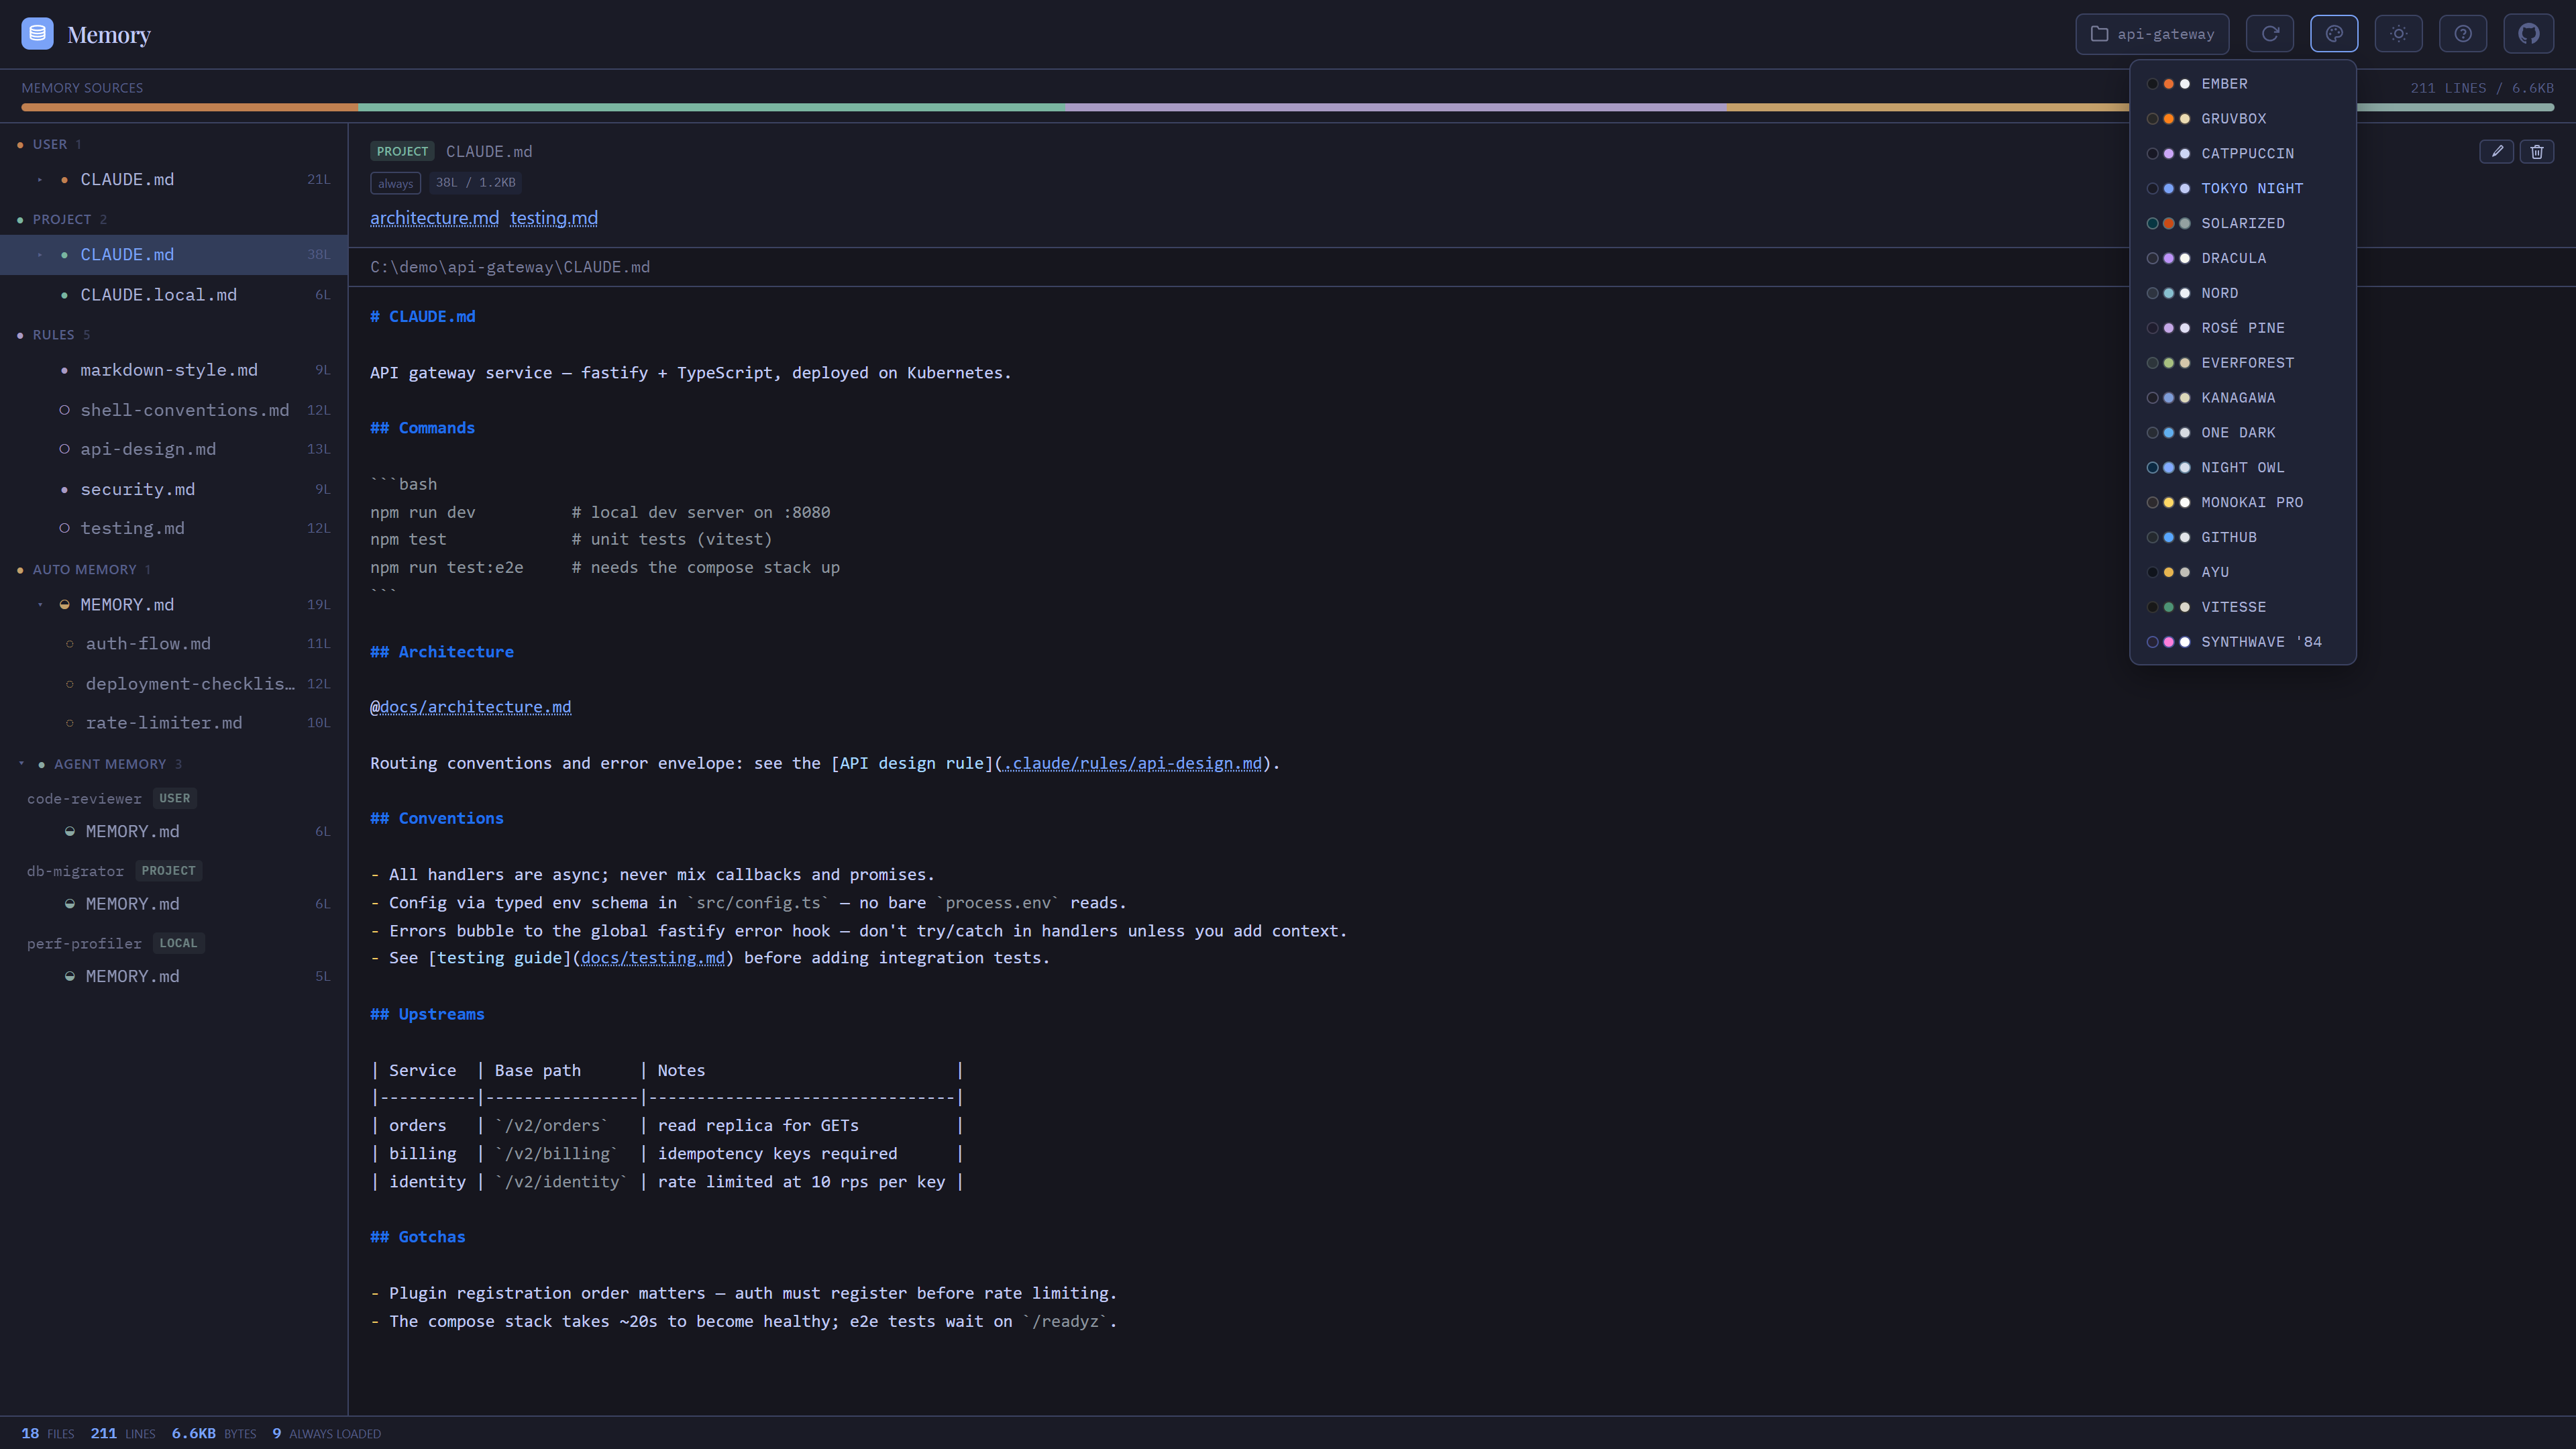The image size is (2576, 1449).
Task: Apply the Everforest theme
Action: pyautogui.click(x=2243, y=363)
